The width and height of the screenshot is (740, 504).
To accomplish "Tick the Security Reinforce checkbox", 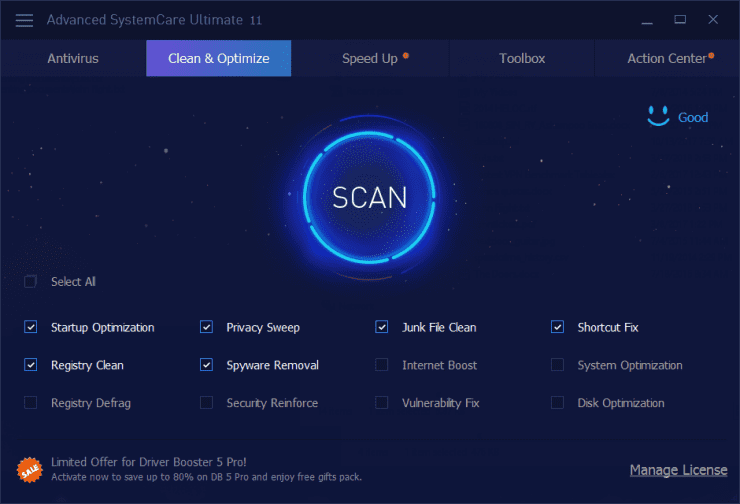I will pyautogui.click(x=206, y=403).
